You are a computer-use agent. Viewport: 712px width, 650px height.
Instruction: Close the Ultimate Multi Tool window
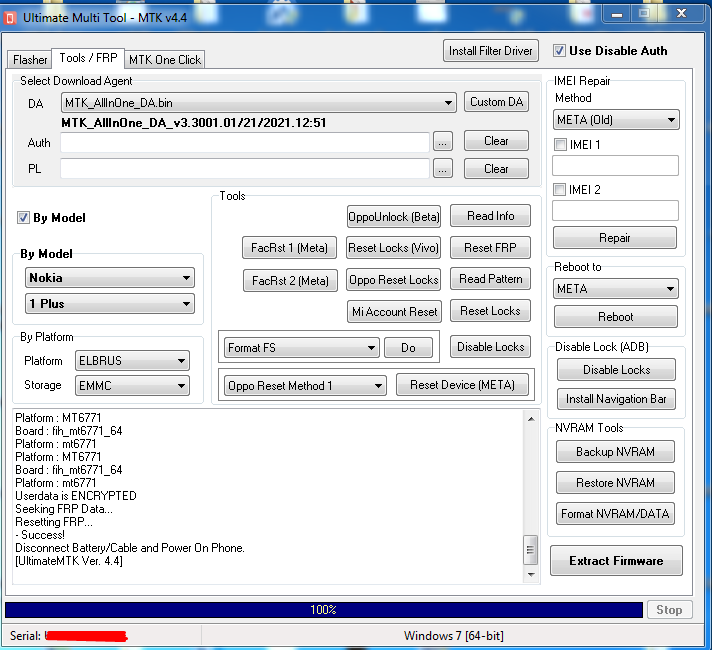coord(682,13)
